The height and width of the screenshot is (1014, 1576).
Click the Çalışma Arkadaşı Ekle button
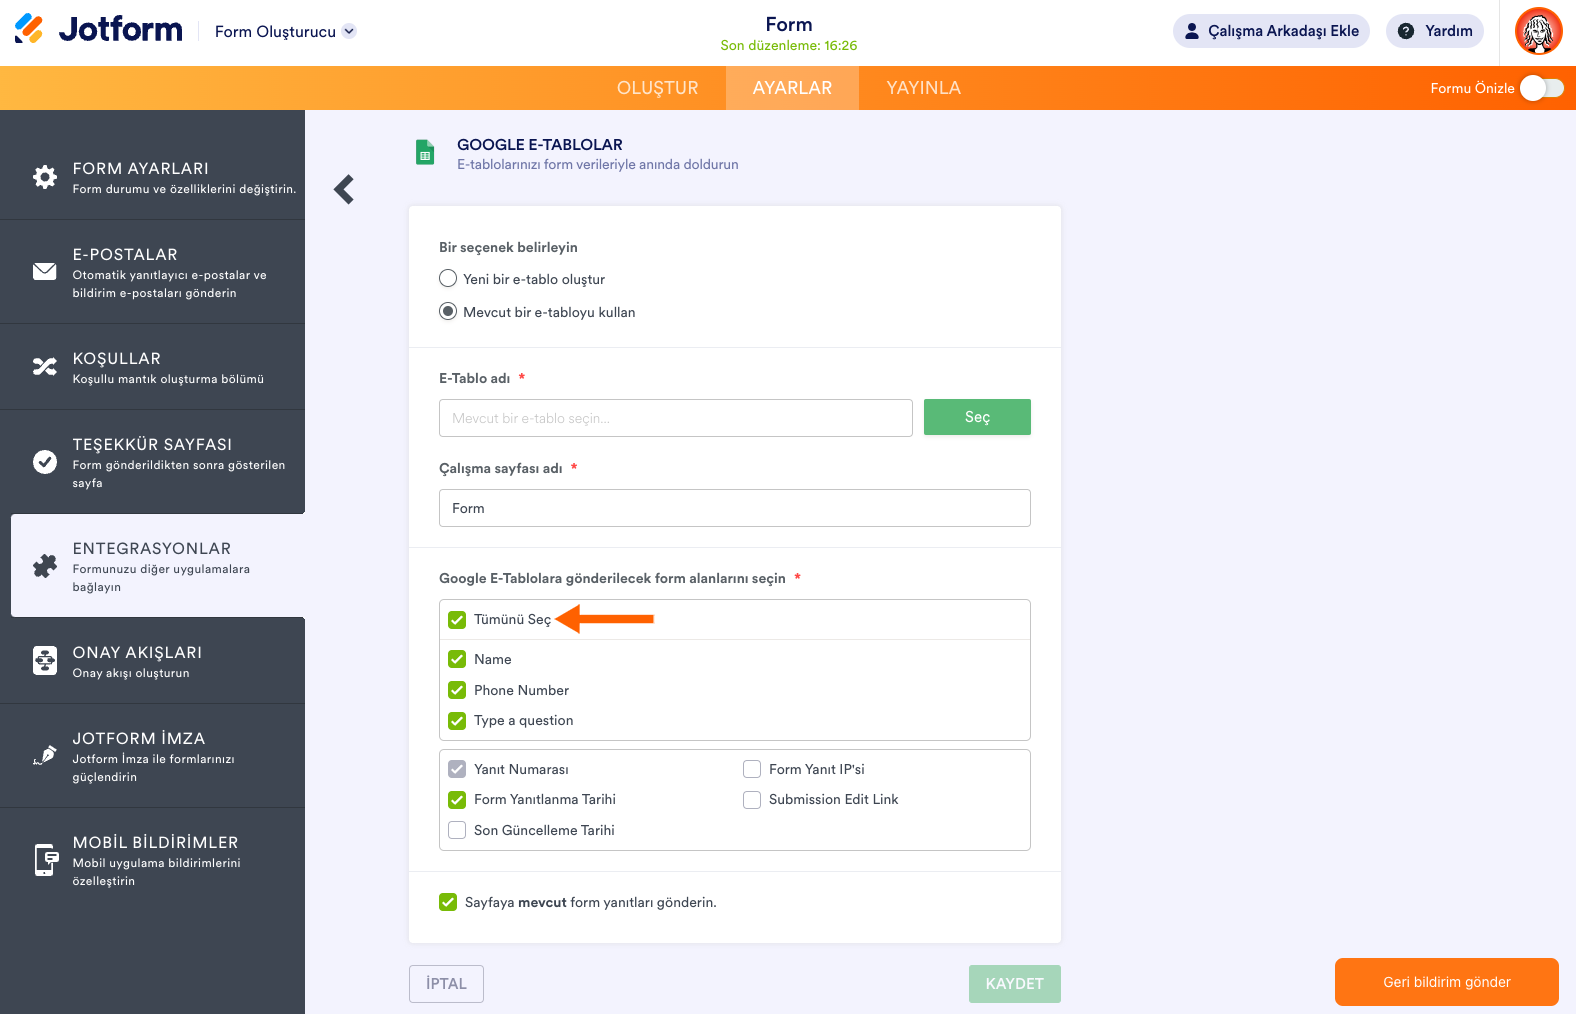(x=1270, y=31)
